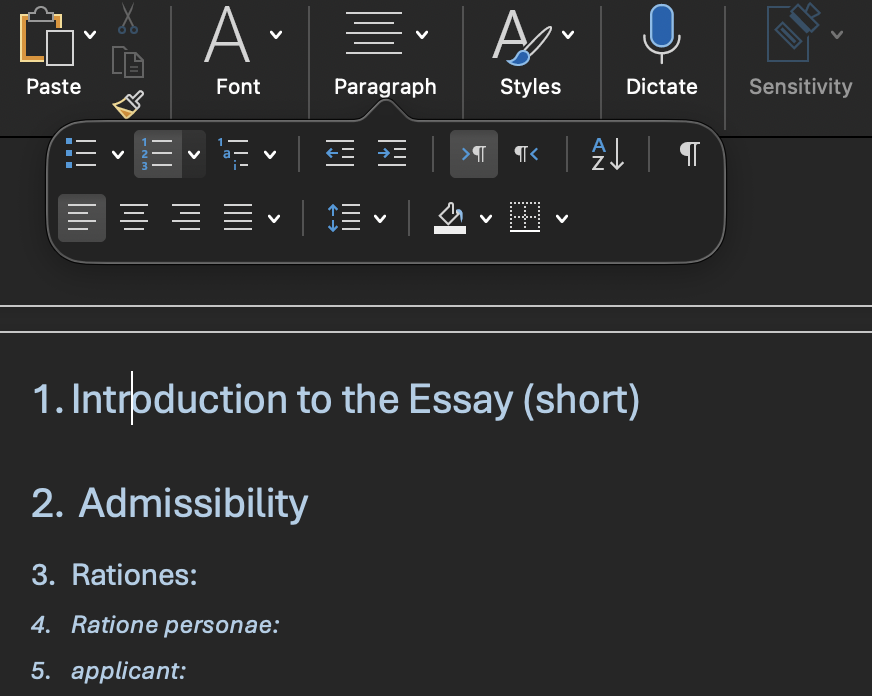Enable left-to-right text direction
872x696 pixels.
click(474, 154)
